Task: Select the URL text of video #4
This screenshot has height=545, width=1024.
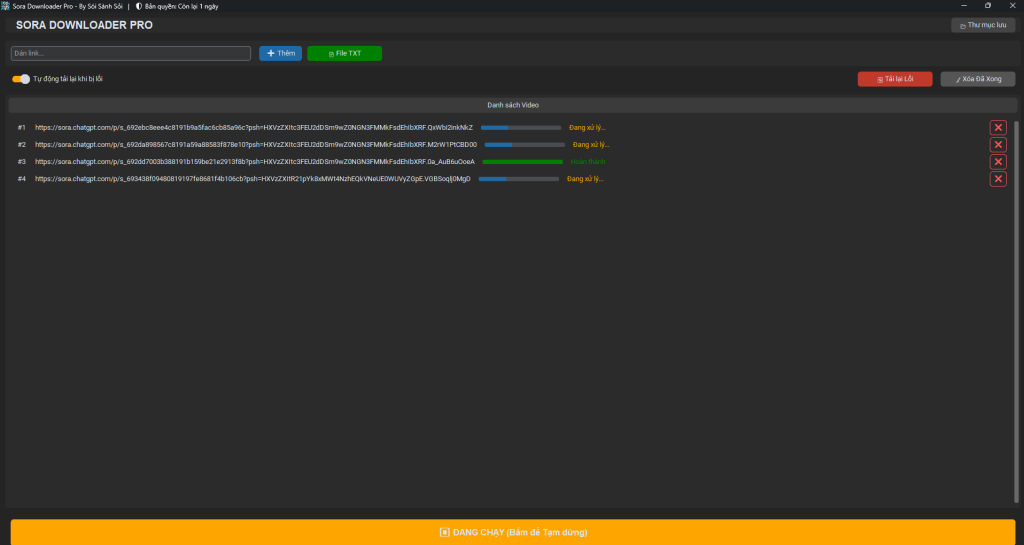Action: click(253, 179)
